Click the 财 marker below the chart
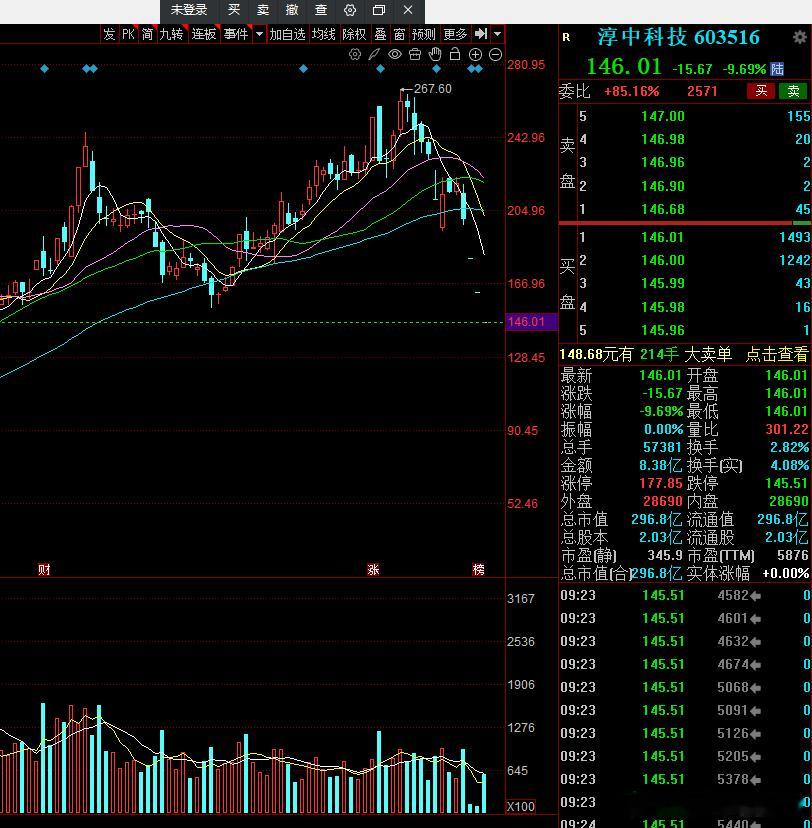 click(x=44, y=569)
